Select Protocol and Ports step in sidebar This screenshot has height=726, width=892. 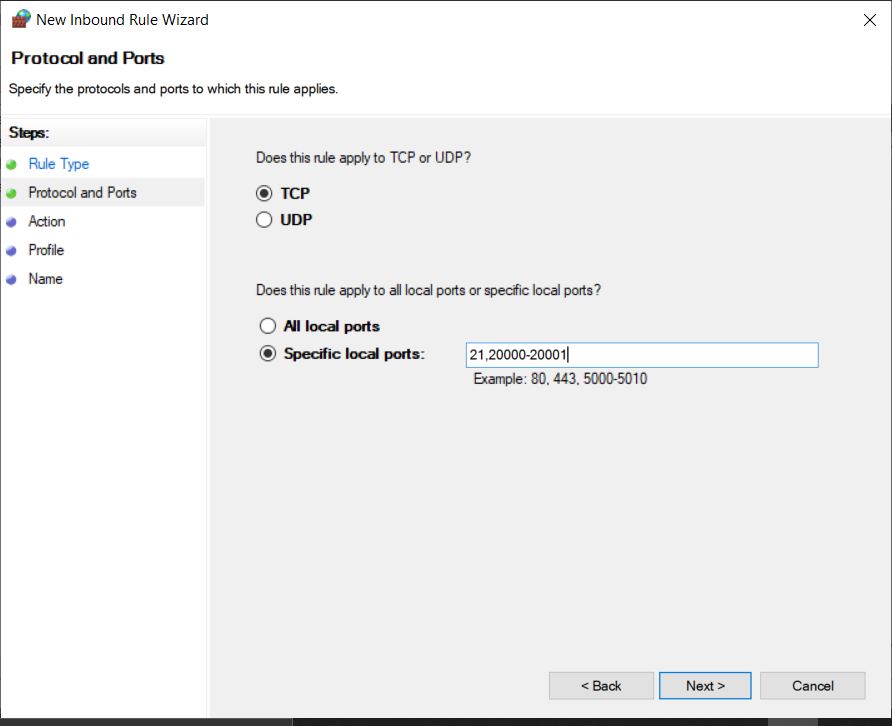point(82,193)
